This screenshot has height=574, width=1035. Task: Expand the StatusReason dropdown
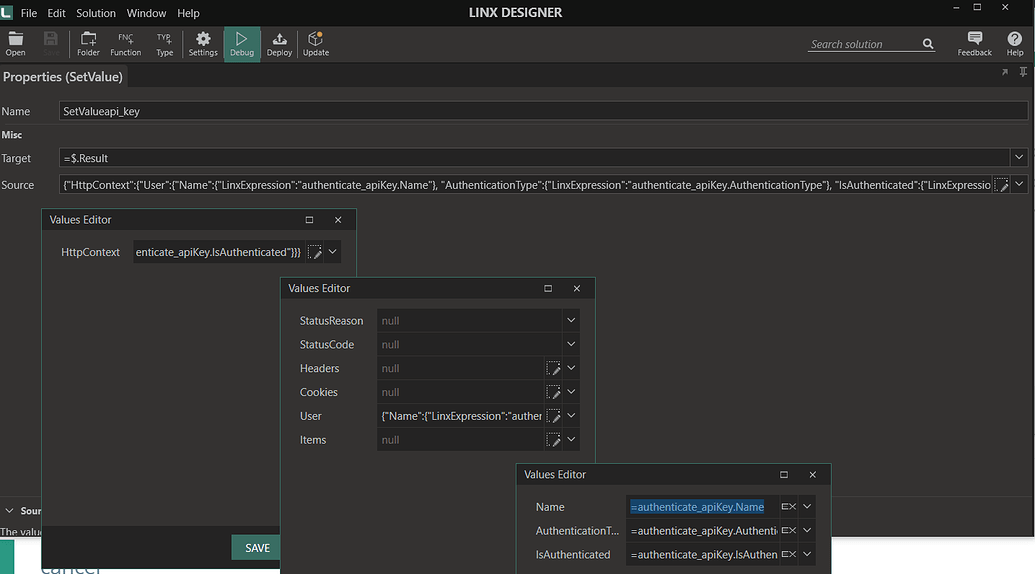point(571,321)
